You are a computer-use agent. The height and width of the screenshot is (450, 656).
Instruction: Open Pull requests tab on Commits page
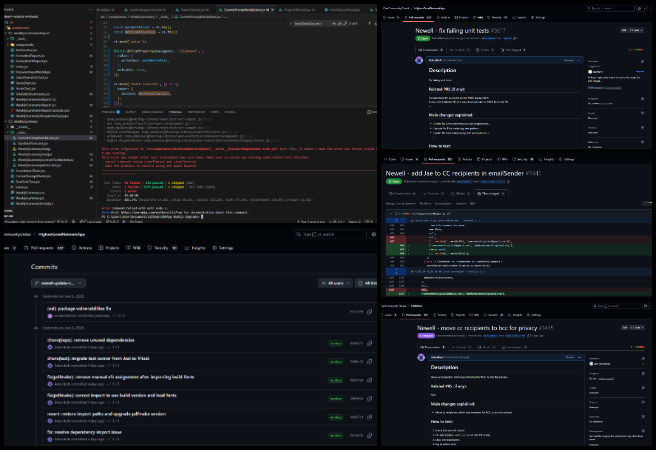45,248
